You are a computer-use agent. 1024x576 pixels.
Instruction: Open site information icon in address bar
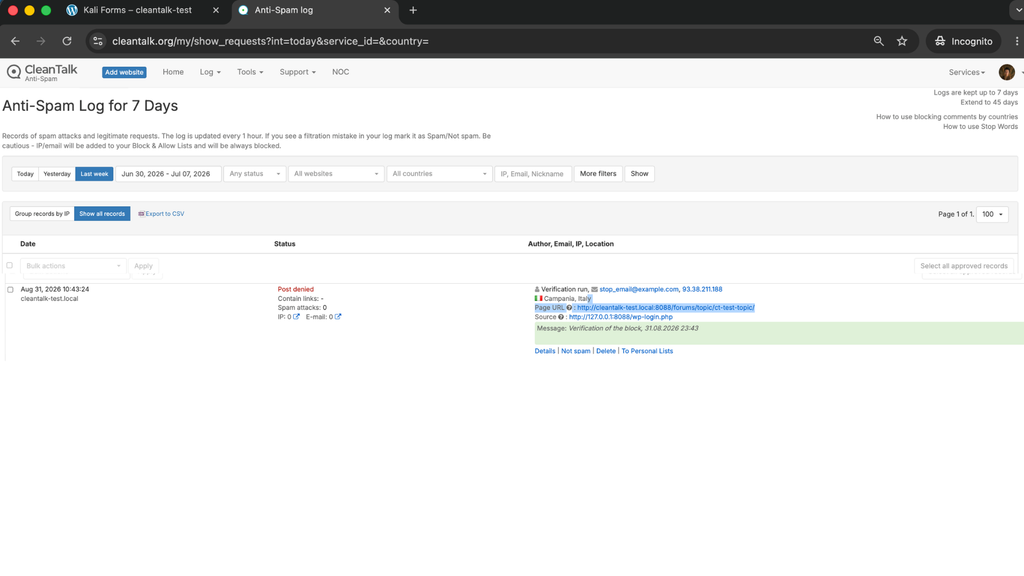97,41
